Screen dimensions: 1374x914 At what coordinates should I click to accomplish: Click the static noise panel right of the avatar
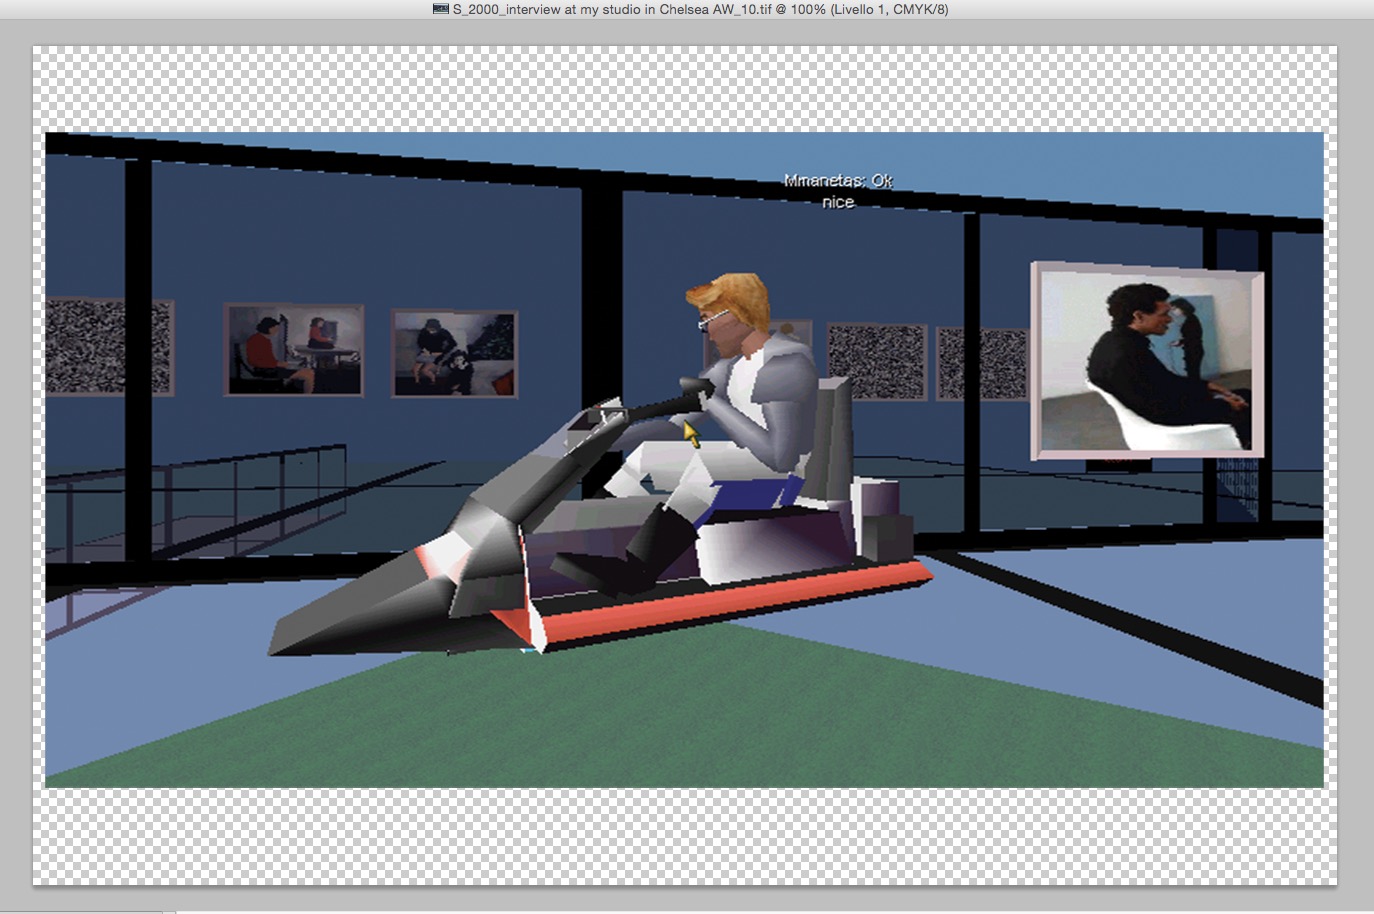tap(876, 362)
